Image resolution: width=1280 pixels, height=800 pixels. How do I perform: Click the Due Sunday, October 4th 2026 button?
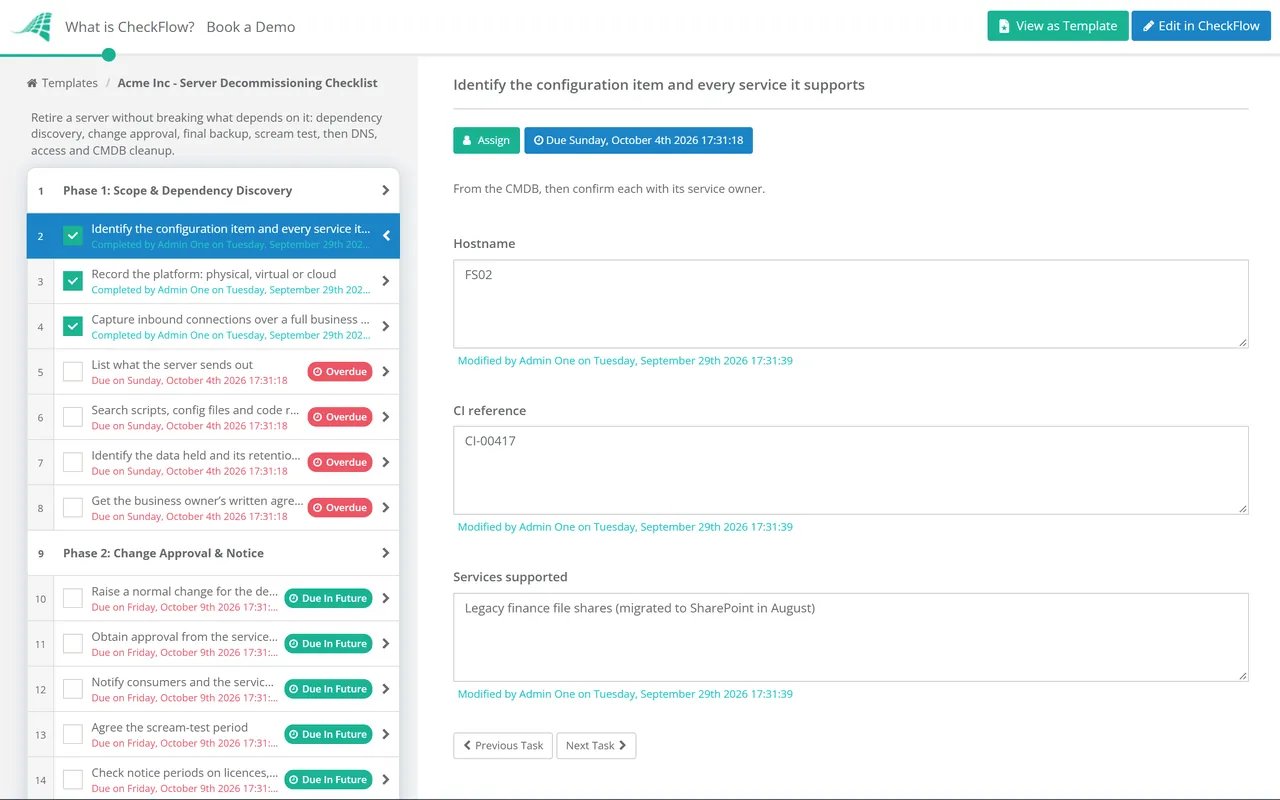(638, 140)
